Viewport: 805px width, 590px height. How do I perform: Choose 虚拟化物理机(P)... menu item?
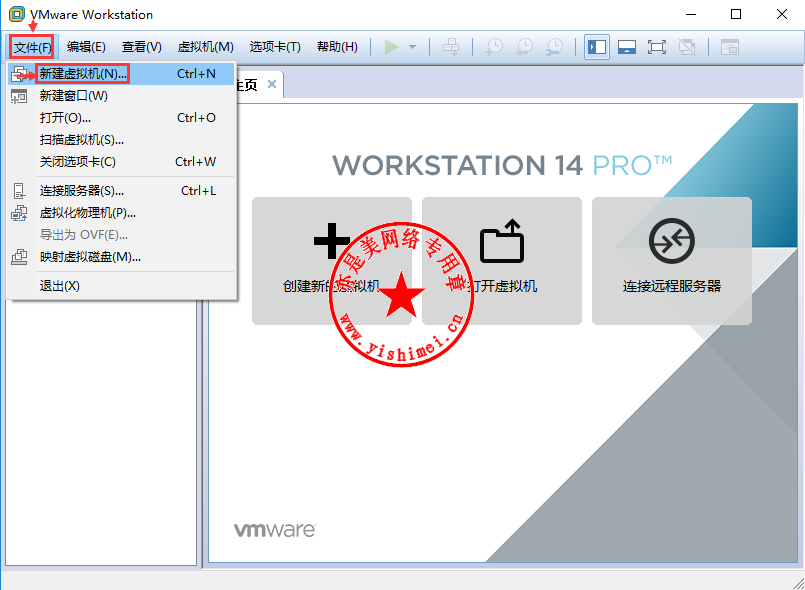[122, 213]
